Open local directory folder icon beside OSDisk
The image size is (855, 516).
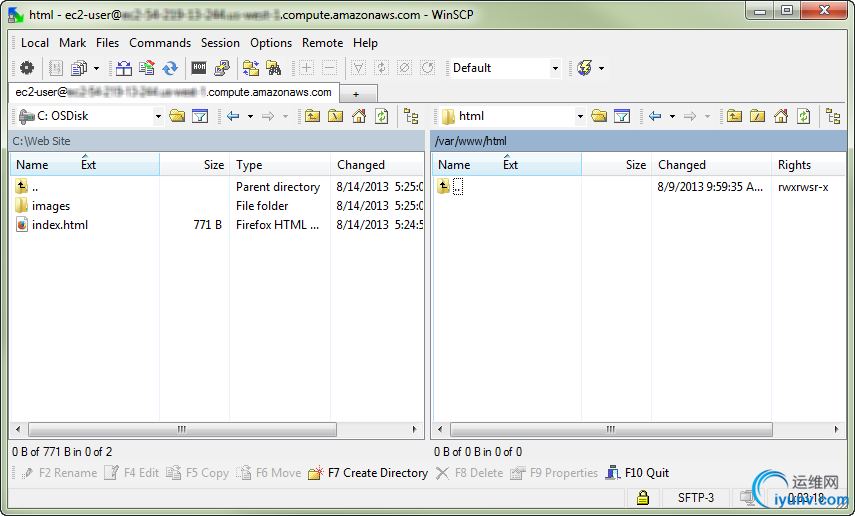(177, 116)
